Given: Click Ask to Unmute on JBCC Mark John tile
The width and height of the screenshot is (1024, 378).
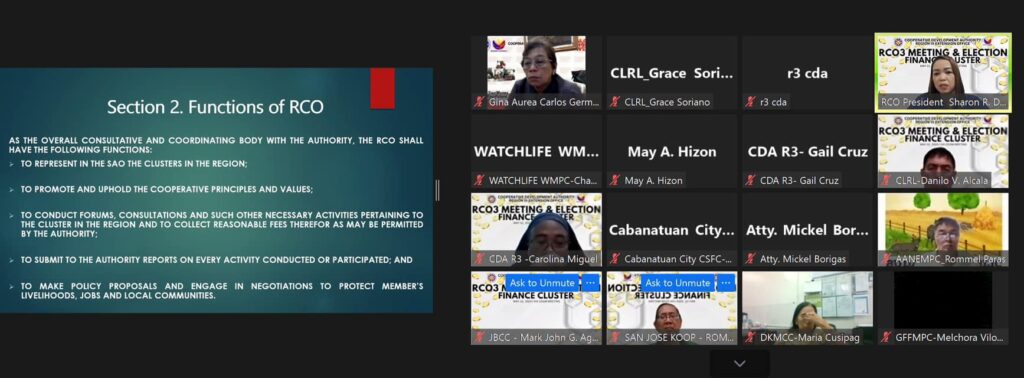Looking at the screenshot, I should [542, 283].
